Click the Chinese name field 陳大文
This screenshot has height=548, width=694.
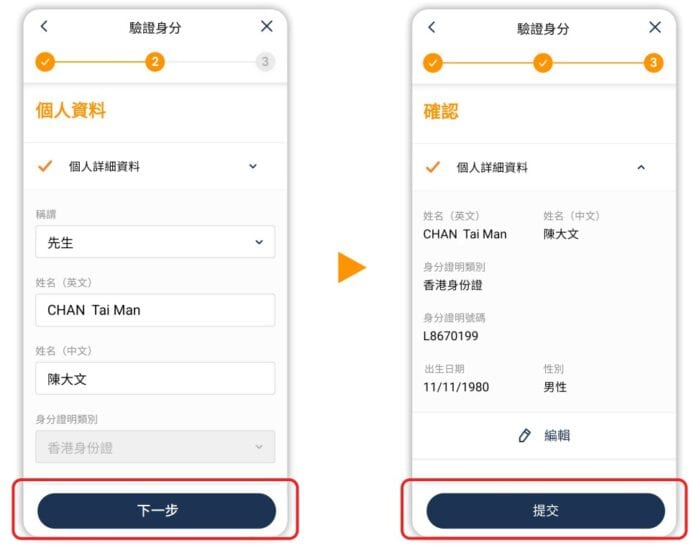pos(155,378)
